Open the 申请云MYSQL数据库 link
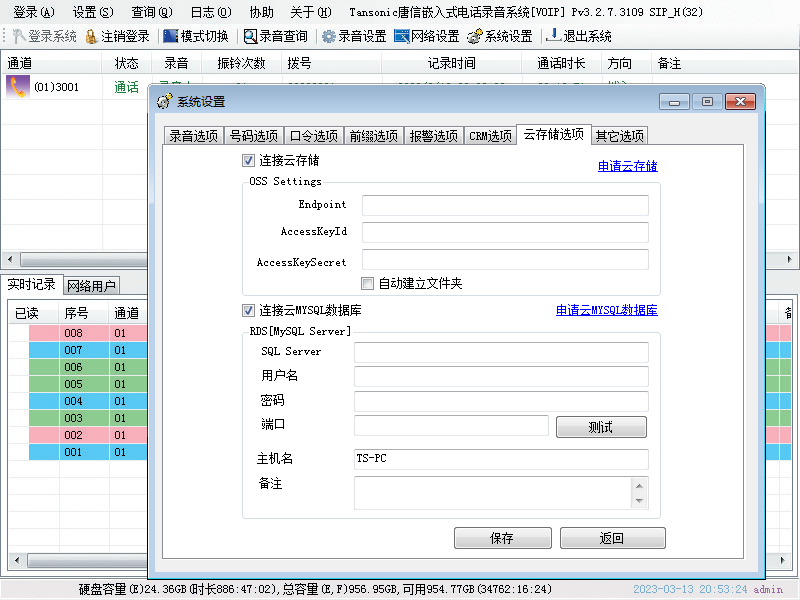800x600 pixels. (607, 310)
